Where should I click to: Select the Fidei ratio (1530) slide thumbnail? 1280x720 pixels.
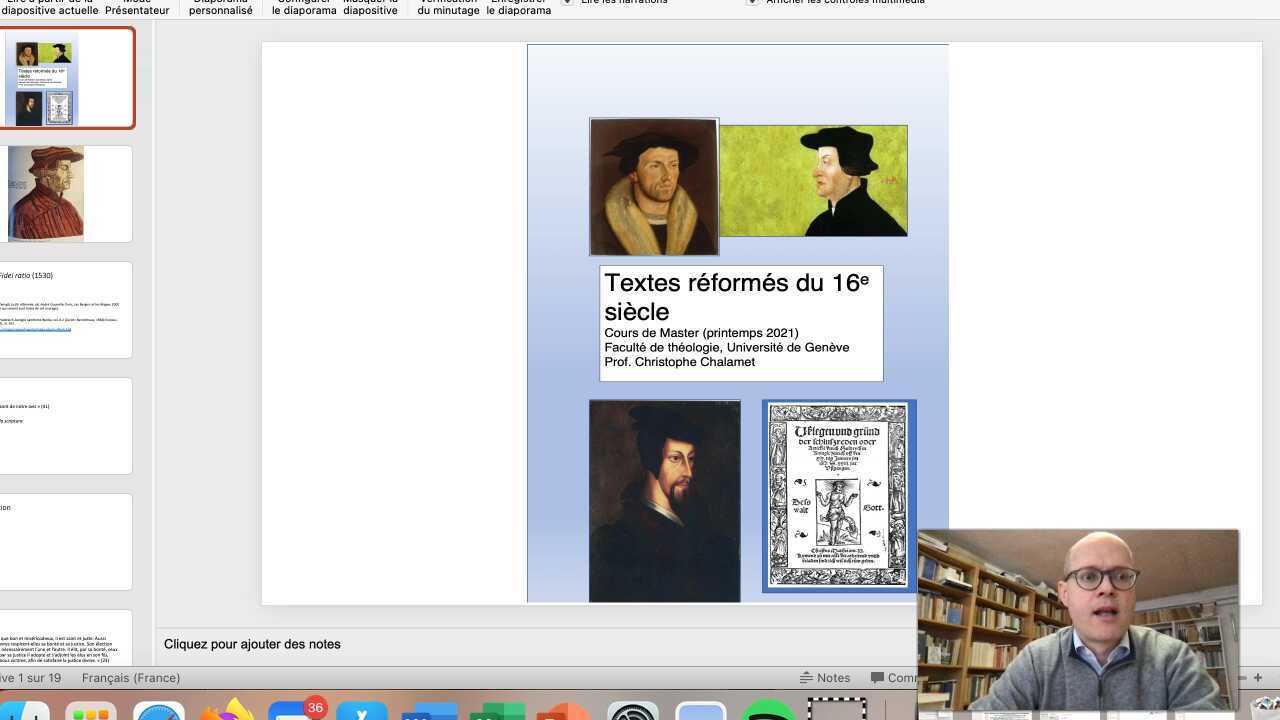(66, 310)
